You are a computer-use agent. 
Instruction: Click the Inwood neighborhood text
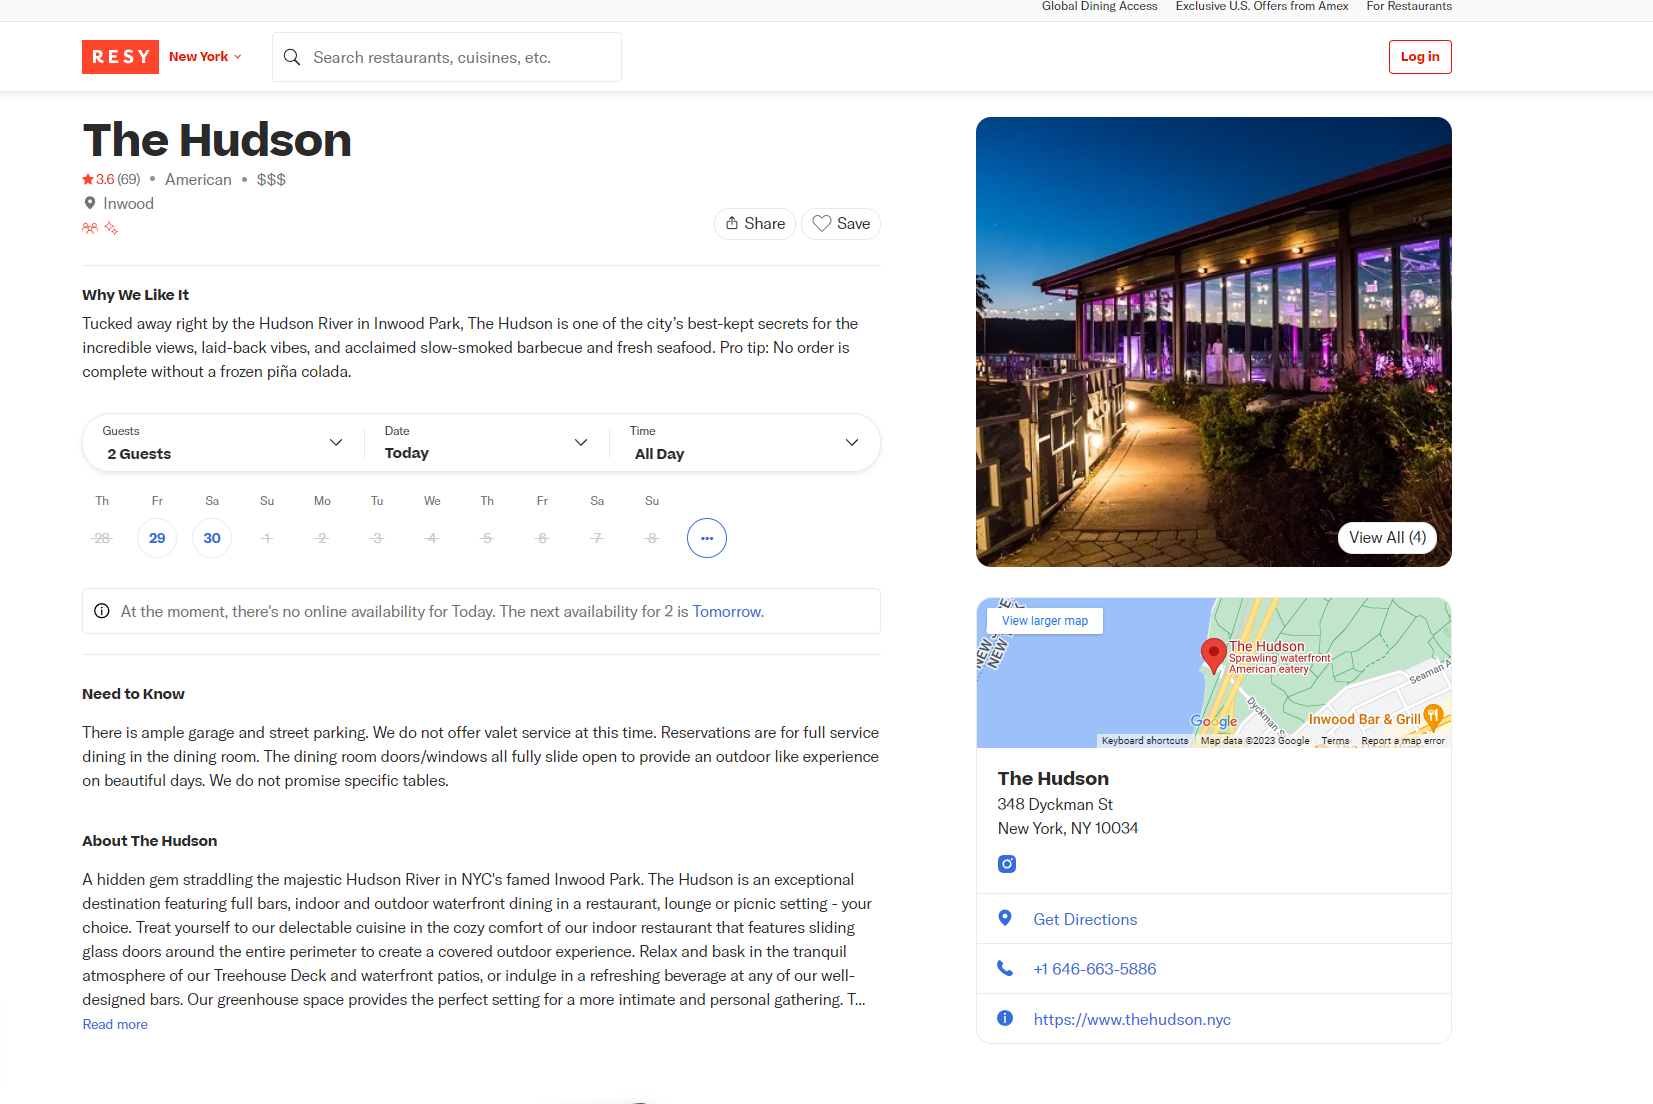(128, 203)
